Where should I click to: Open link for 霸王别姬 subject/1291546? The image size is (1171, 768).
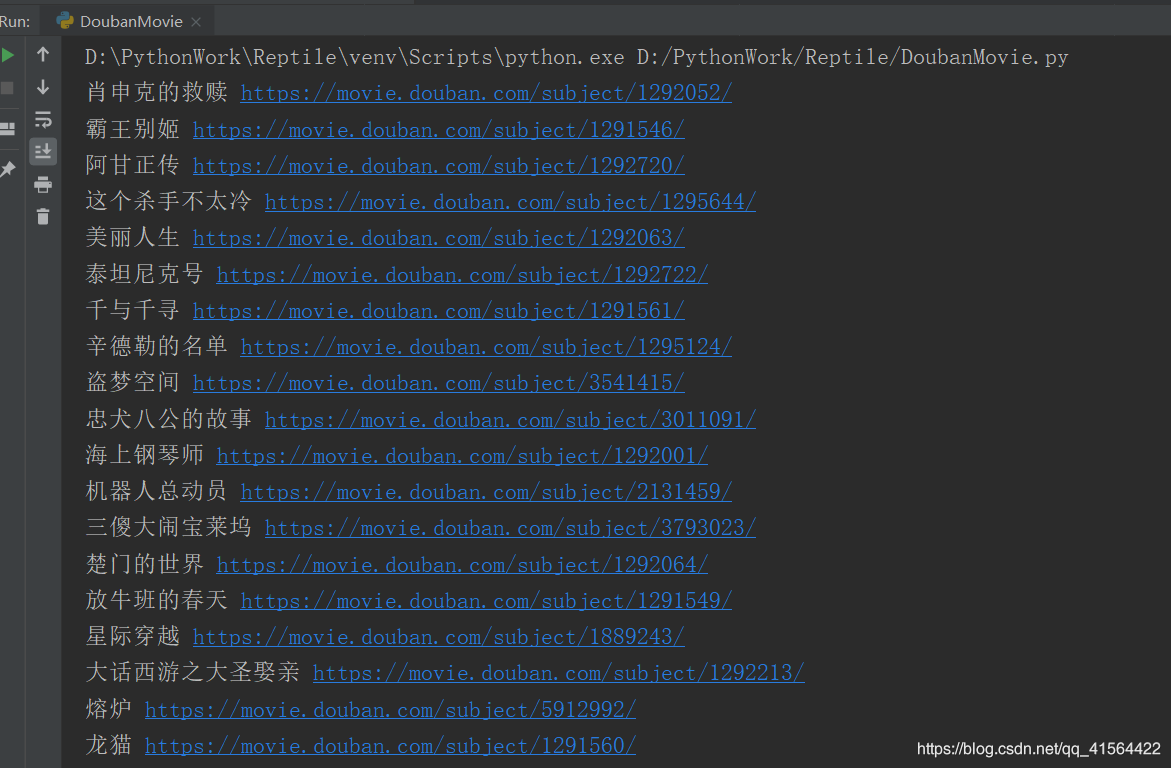click(x=438, y=130)
